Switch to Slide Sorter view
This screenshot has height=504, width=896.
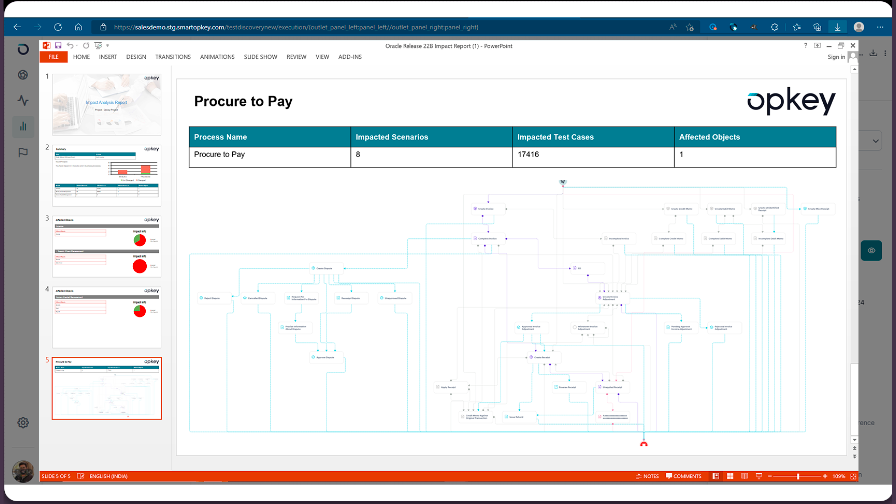tap(730, 476)
